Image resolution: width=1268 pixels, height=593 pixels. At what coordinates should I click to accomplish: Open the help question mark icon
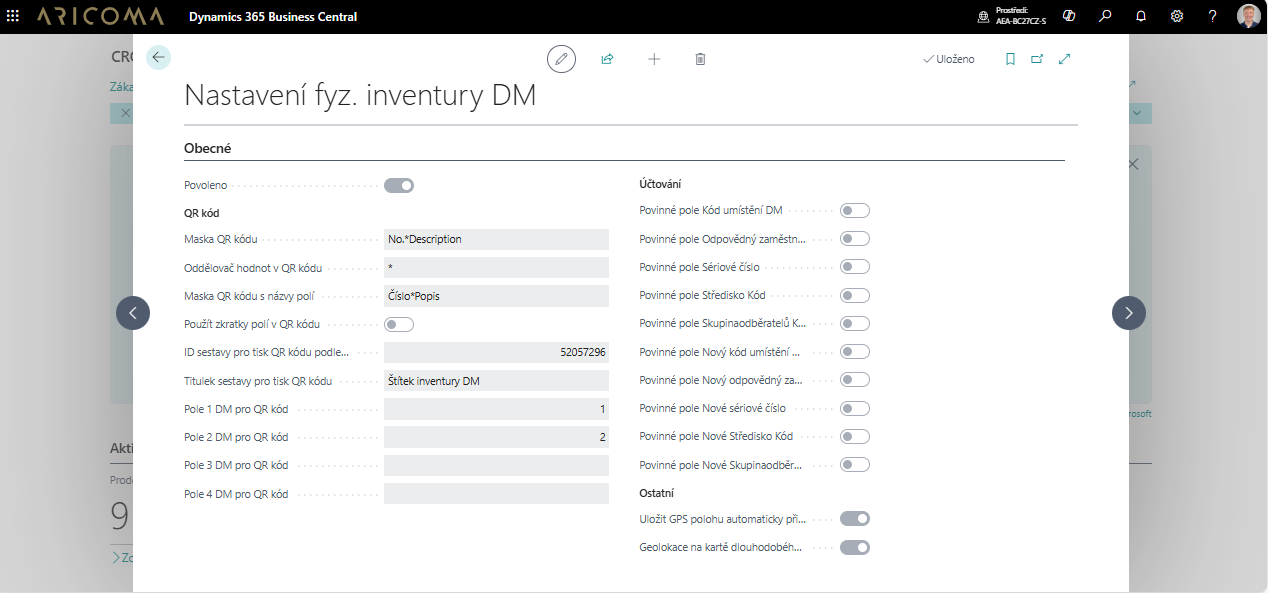(x=1213, y=16)
